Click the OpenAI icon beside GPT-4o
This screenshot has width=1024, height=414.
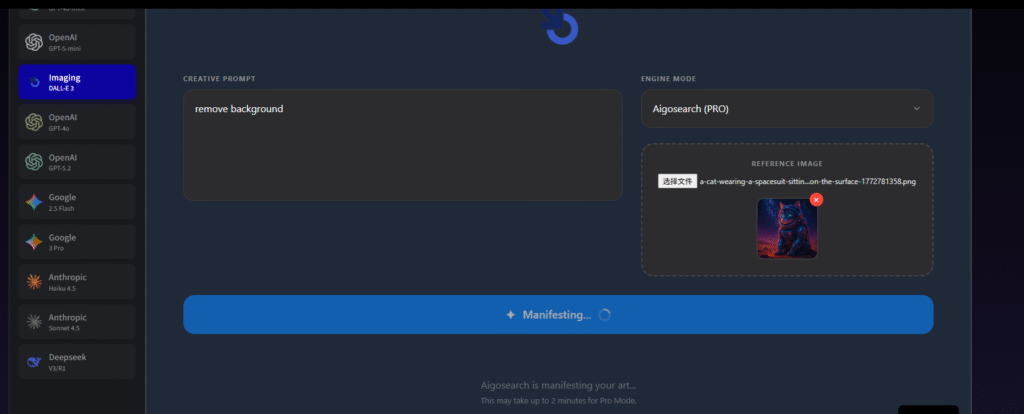(34, 122)
